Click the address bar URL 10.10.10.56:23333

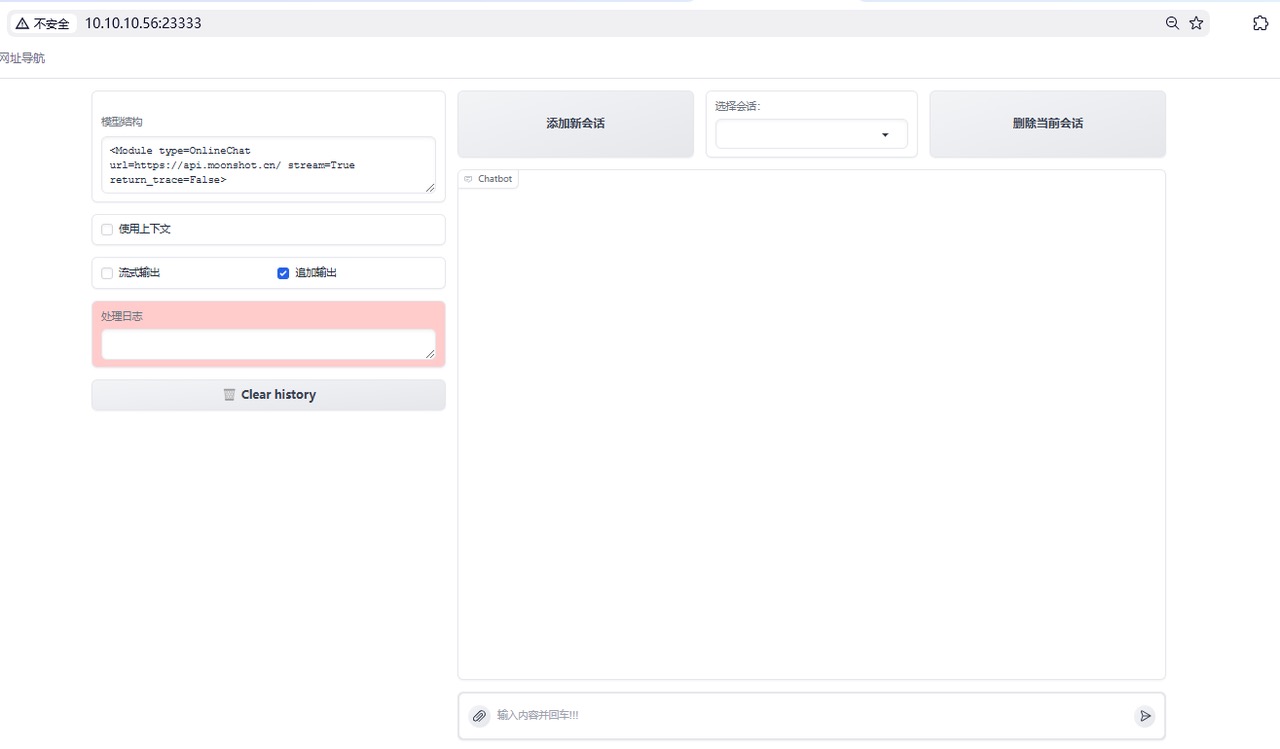click(x=143, y=23)
